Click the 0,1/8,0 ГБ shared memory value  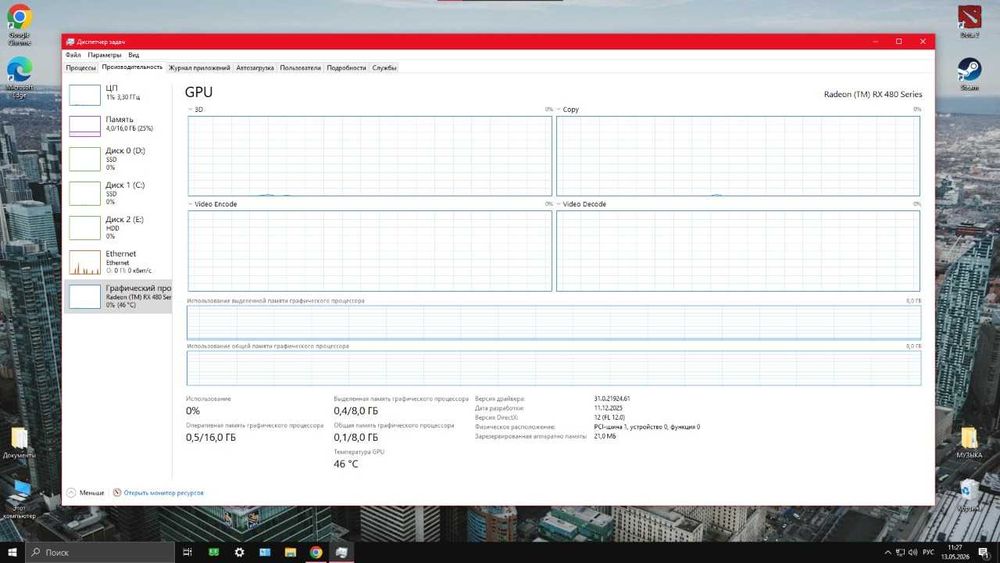(356, 437)
